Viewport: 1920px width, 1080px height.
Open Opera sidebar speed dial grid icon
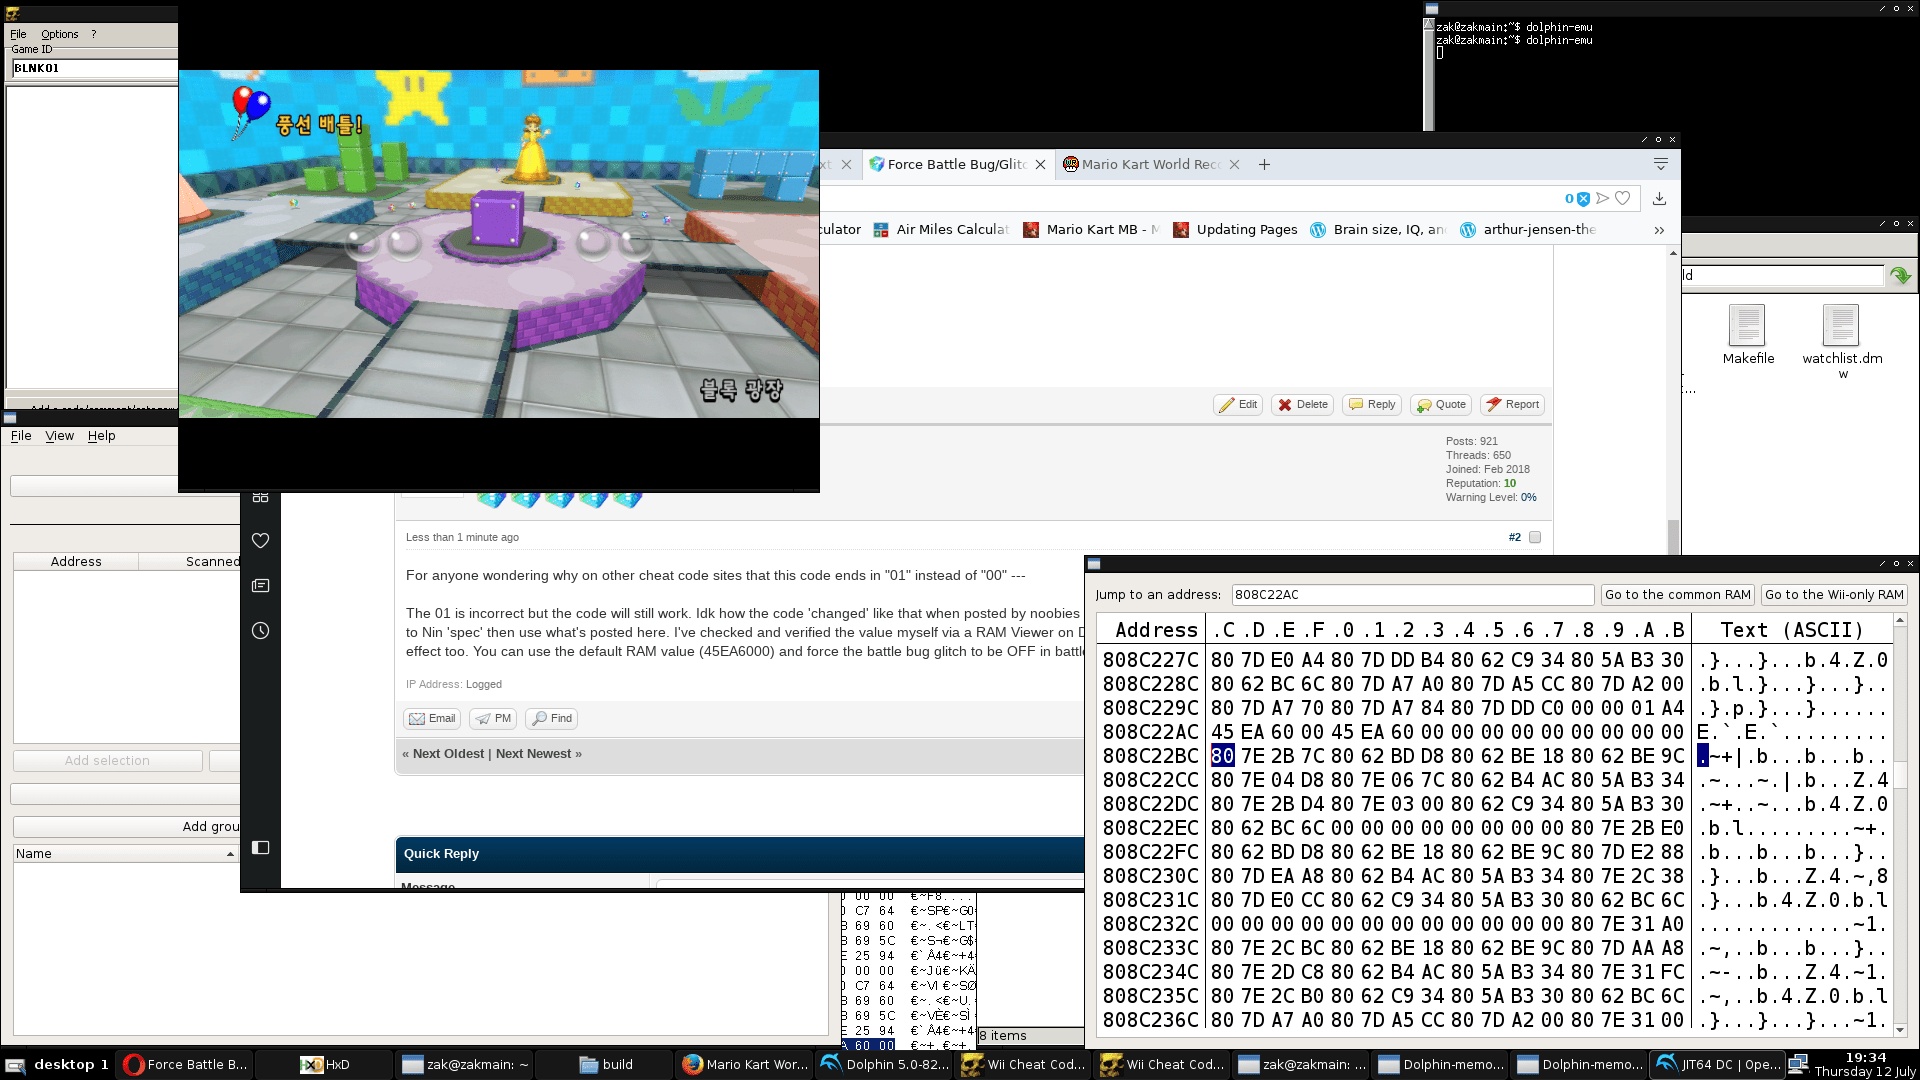click(260, 497)
